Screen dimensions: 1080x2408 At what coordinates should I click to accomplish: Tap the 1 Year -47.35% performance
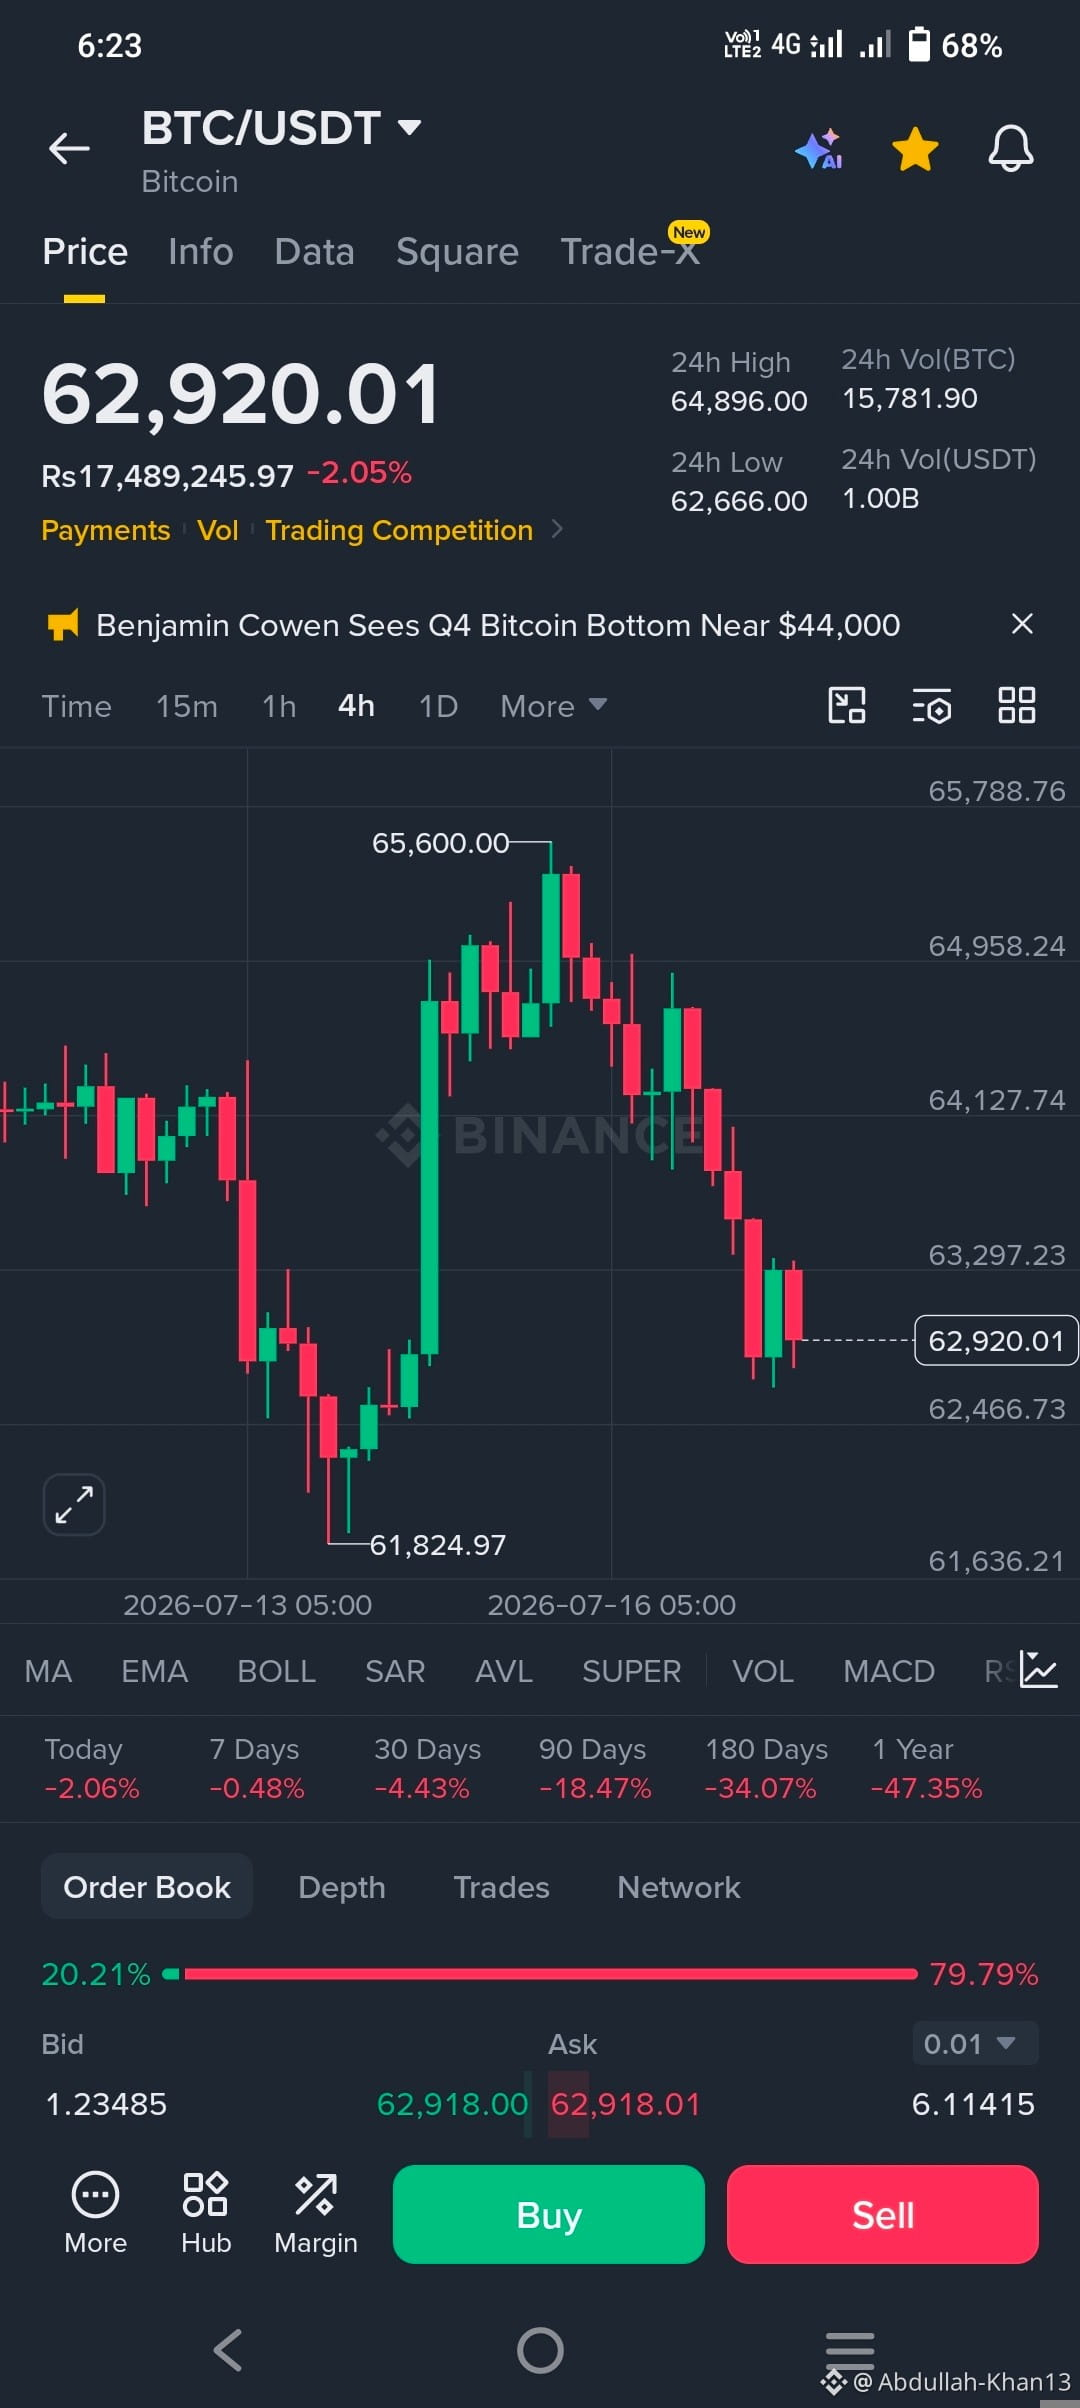927,1768
